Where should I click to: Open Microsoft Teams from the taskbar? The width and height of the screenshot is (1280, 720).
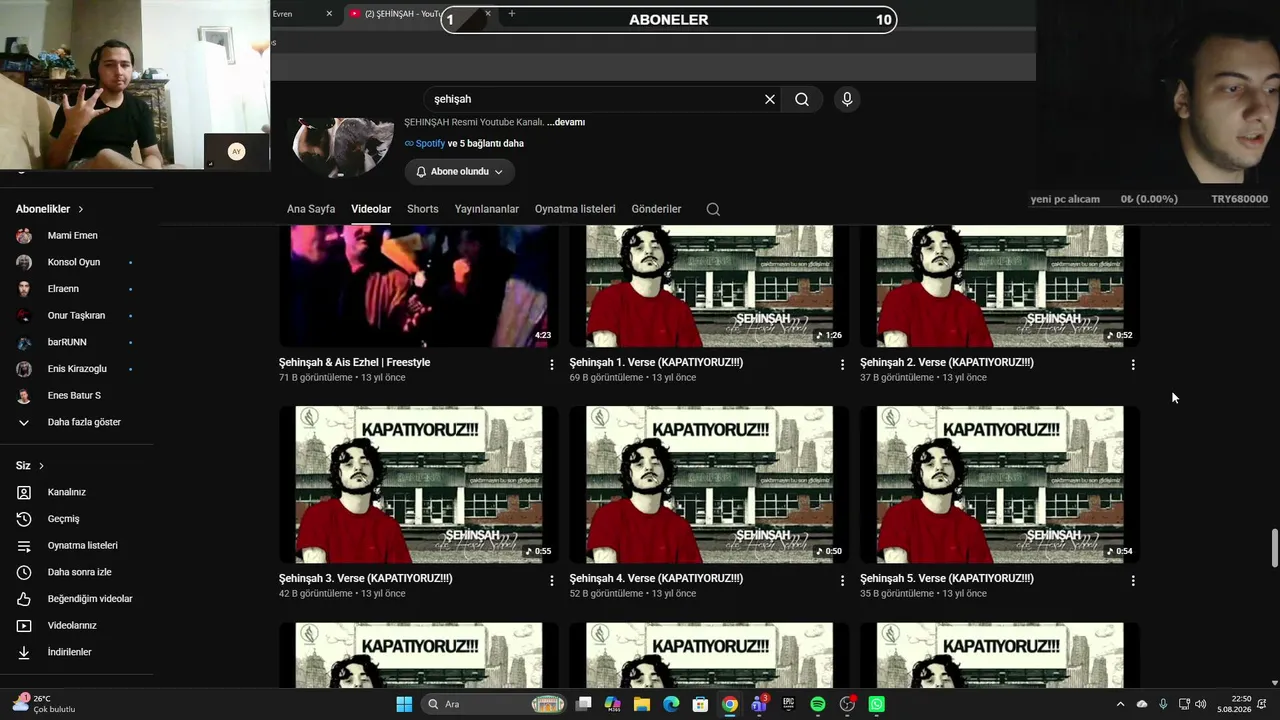click(x=759, y=704)
